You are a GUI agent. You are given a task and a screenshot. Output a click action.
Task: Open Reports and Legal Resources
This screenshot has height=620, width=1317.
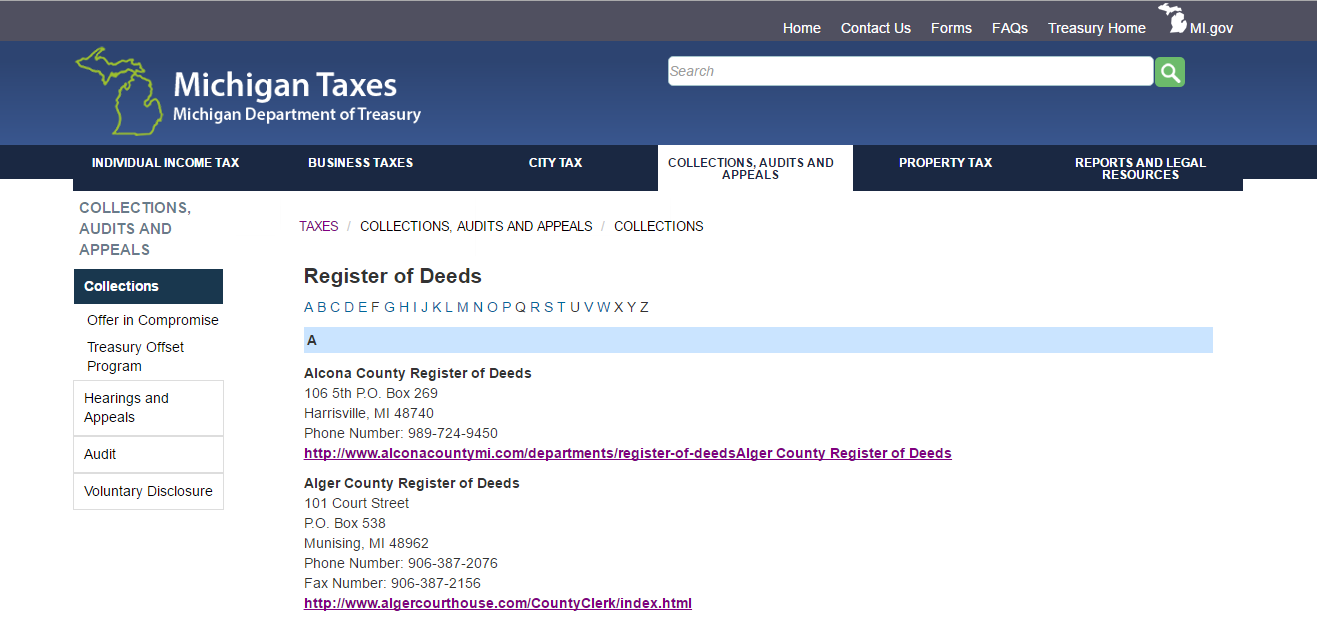1139,168
